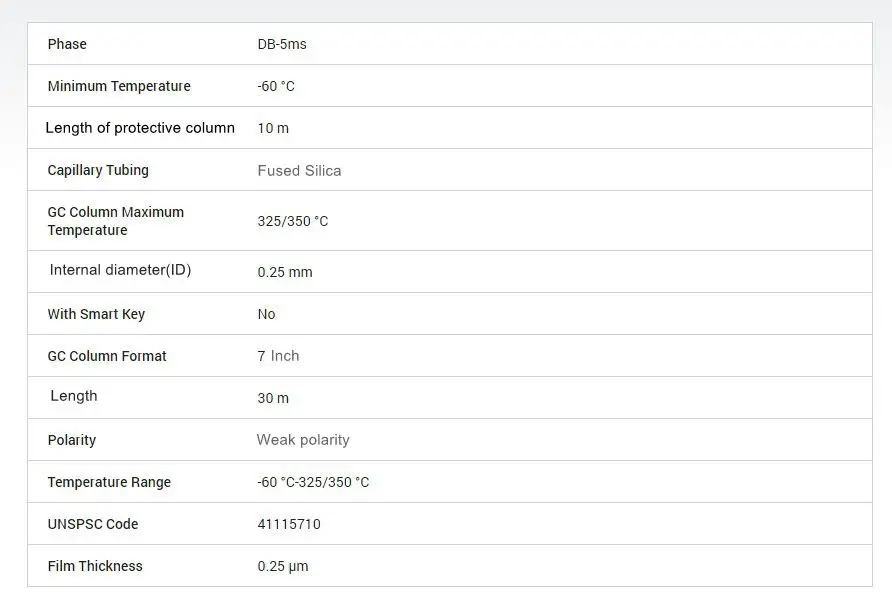The width and height of the screenshot is (892, 606).
Task: Click the GC Column Maximum Temperature label
Action: click(x=116, y=221)
